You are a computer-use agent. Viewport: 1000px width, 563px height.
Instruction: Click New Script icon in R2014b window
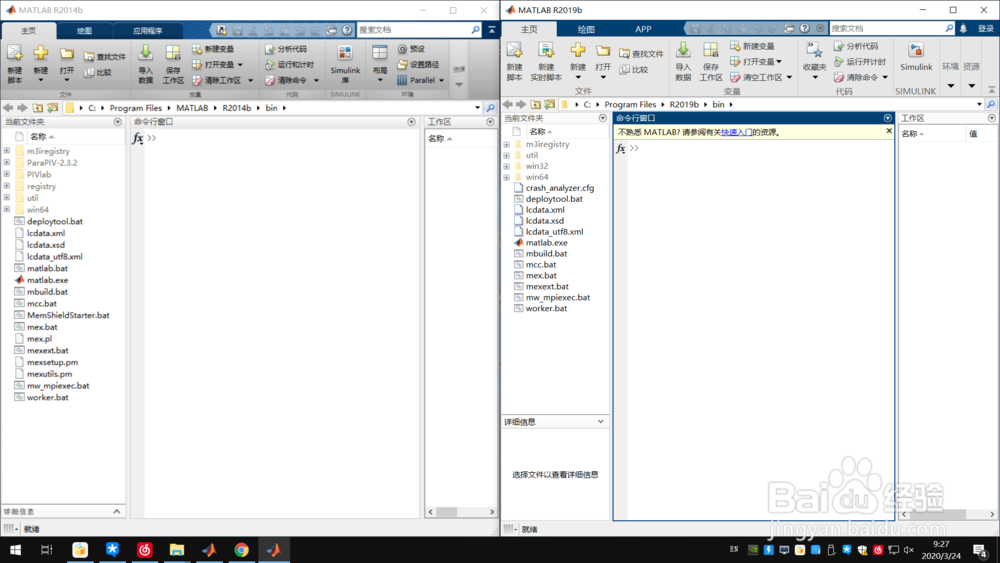pos(14,64)
